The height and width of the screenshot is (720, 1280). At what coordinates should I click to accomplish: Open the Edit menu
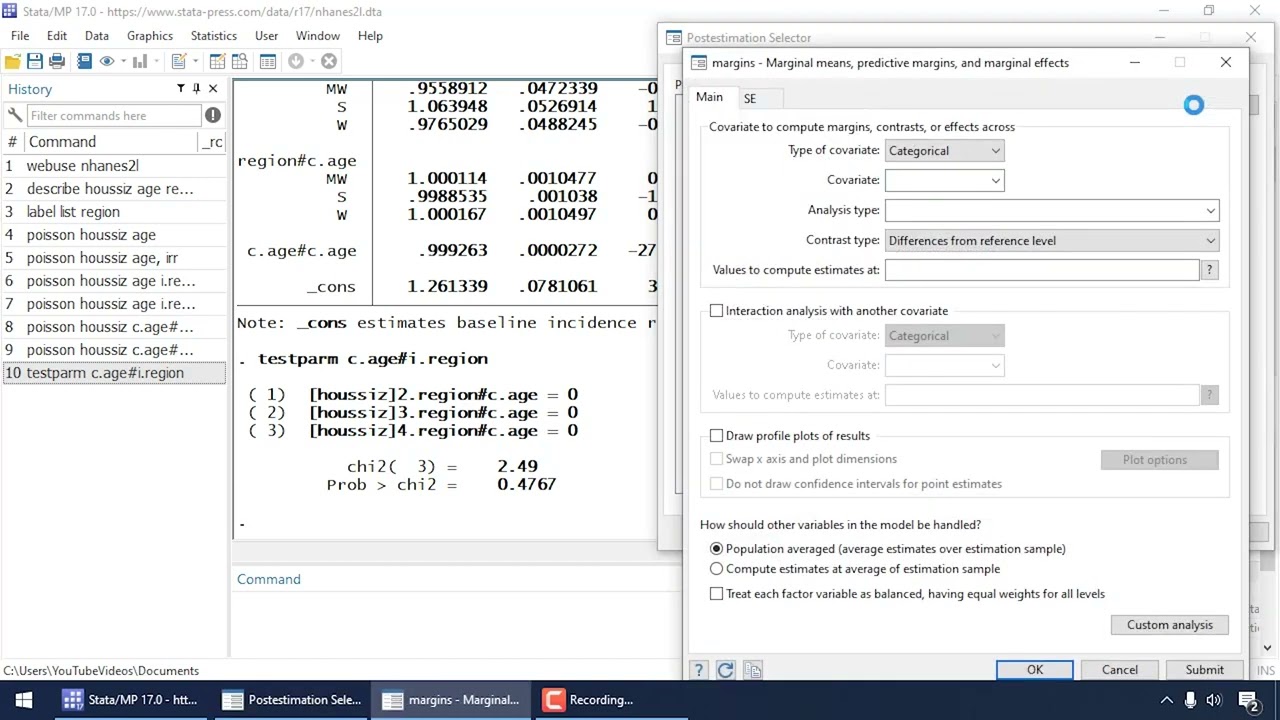pos(57,36)
